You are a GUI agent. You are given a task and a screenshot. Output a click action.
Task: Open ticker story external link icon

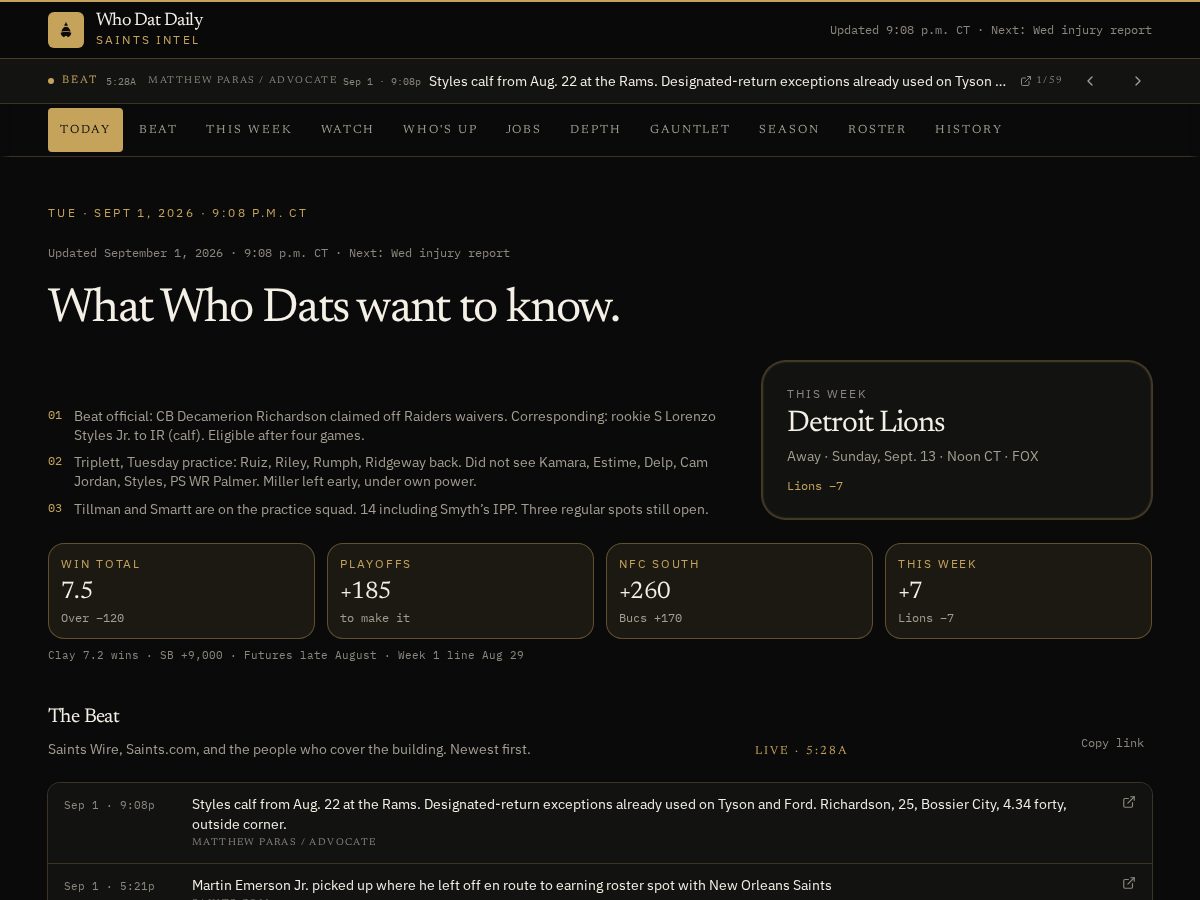click(1026, 81)
